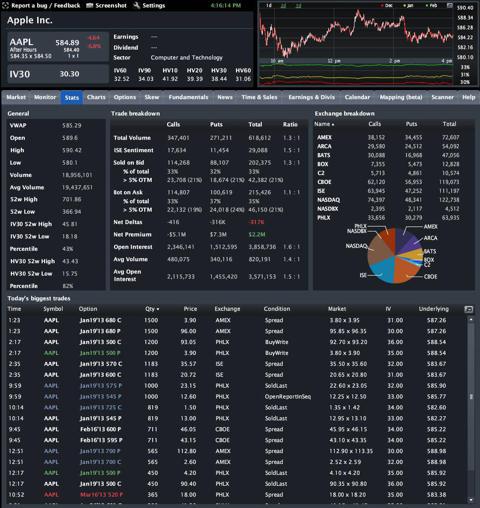Select the red Mar16'13 520 P row
This screenshot has height=508, width=480.
236,495
